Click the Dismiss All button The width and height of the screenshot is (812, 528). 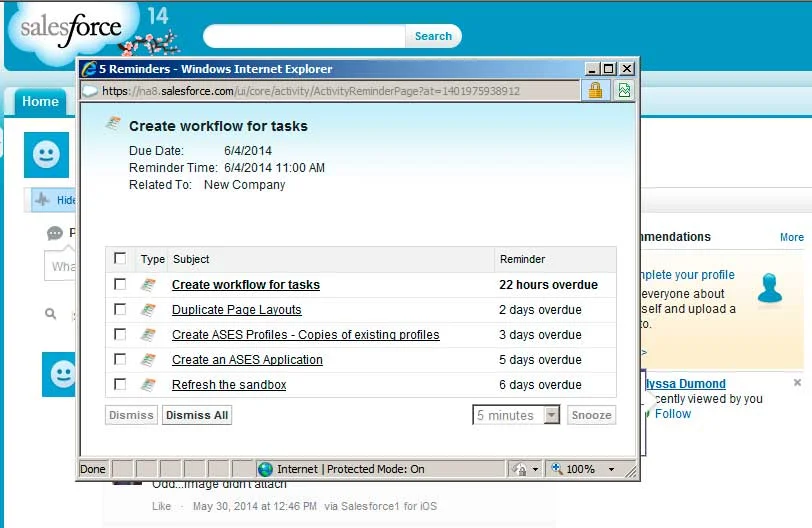click(197, 415)
